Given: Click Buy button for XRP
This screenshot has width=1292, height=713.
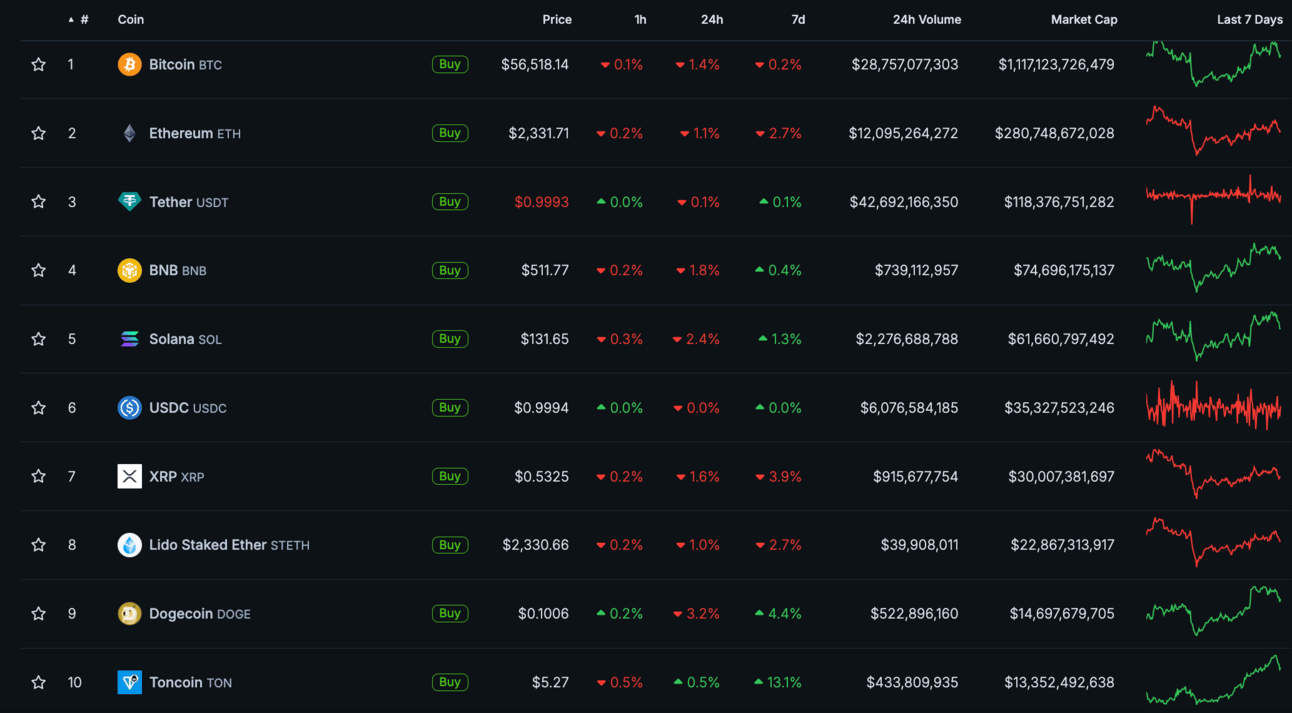Looking at the screenshot, I should coord(450,476).
